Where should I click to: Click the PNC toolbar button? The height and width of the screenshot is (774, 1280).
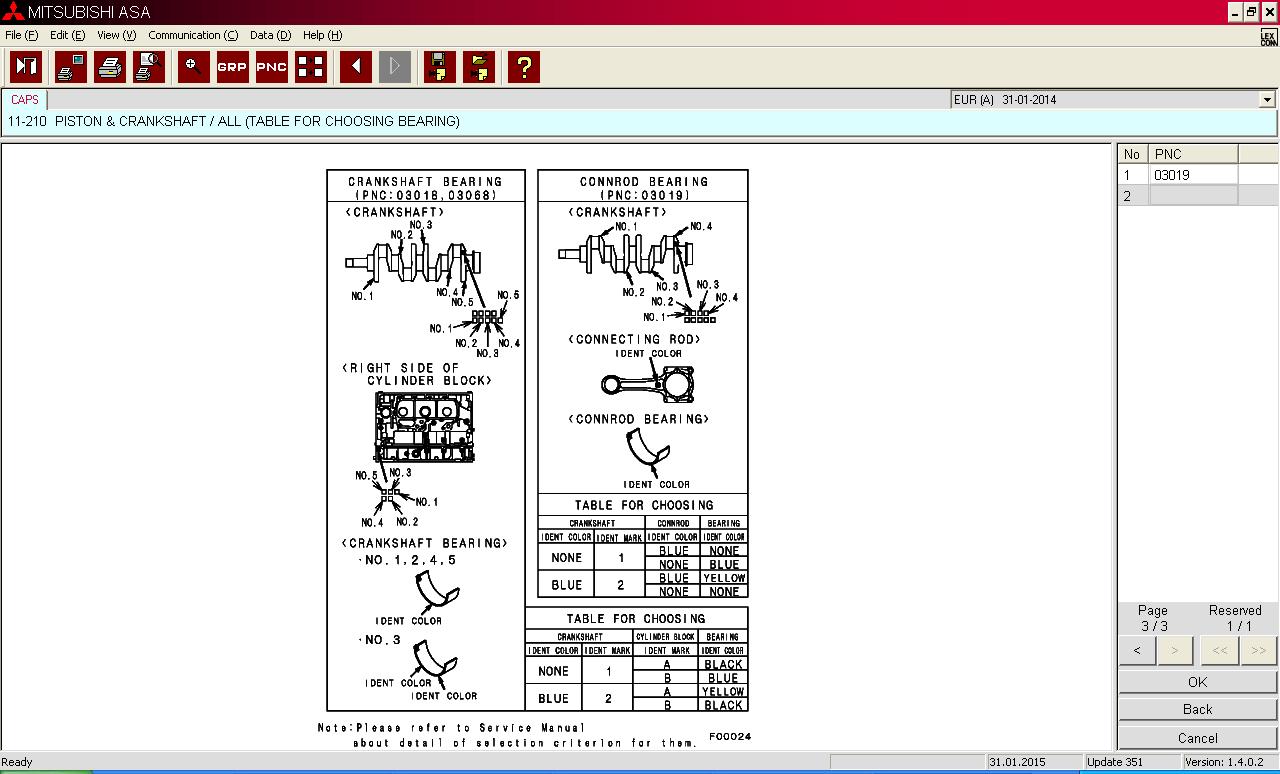point(271,67)
